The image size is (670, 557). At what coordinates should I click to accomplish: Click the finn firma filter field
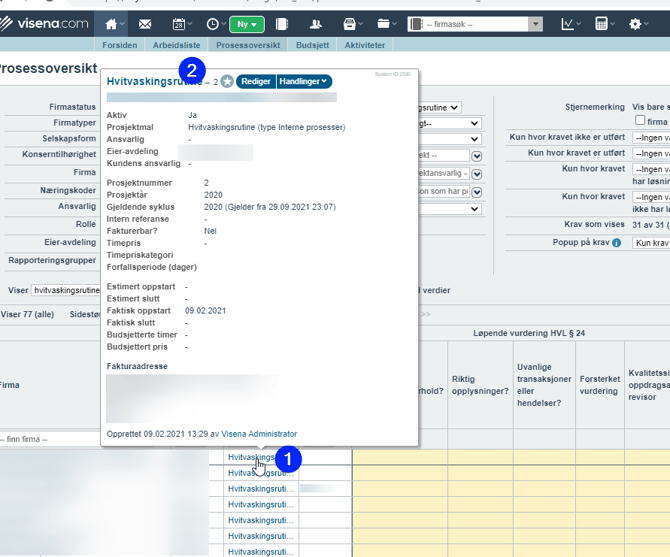click(50, 440)
